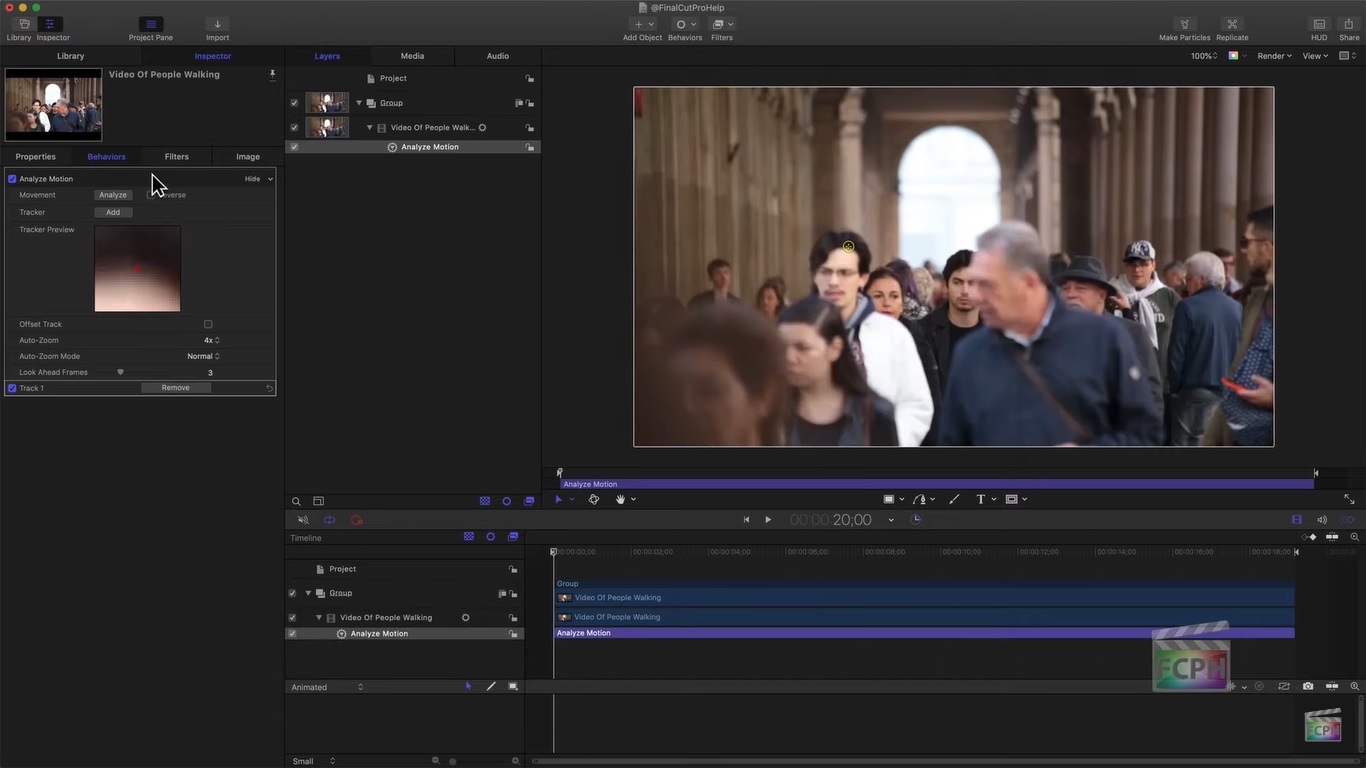Switch to the Library tab
This screenshot has height=768, width=1366.
[x=70, y=56]
